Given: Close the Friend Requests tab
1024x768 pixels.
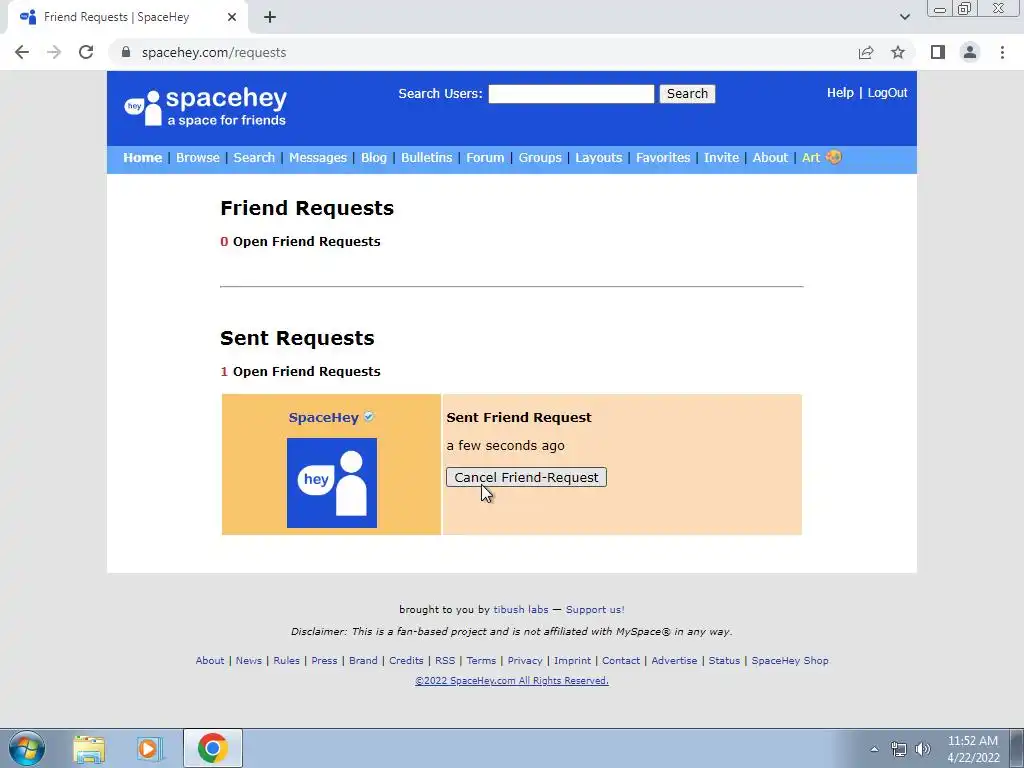Looking at the screenshot, I should (x=232, y=17).
